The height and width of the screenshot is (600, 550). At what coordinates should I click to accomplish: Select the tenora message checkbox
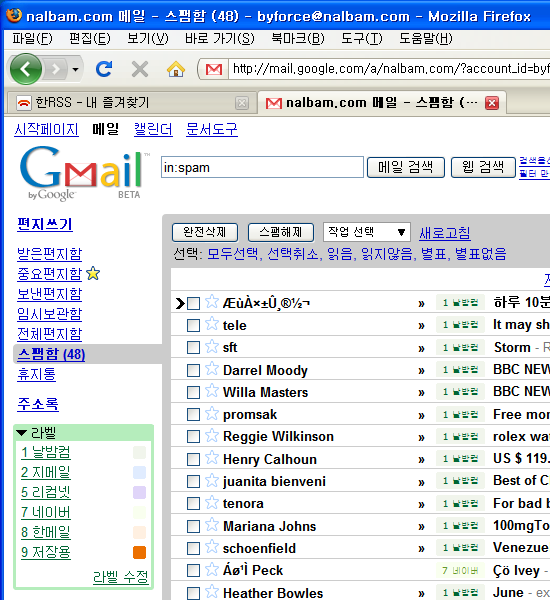pos(193,504)
